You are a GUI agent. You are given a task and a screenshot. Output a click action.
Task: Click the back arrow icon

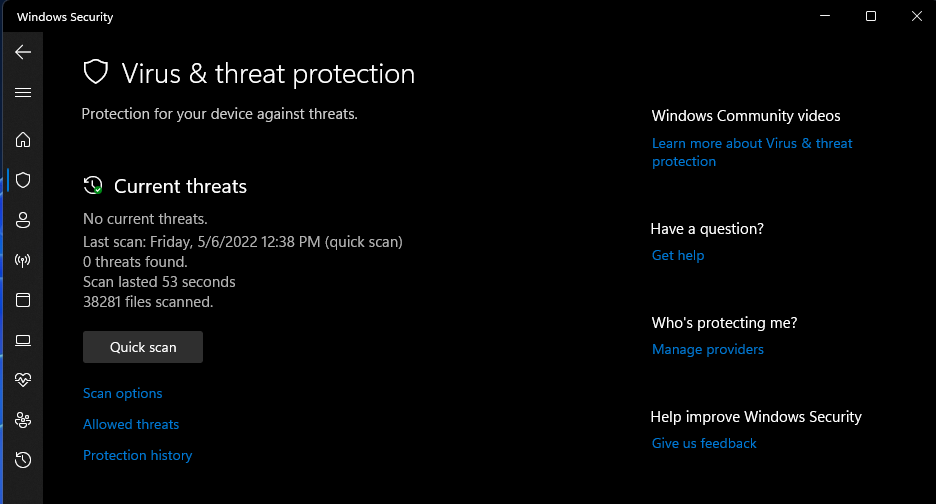23,52
